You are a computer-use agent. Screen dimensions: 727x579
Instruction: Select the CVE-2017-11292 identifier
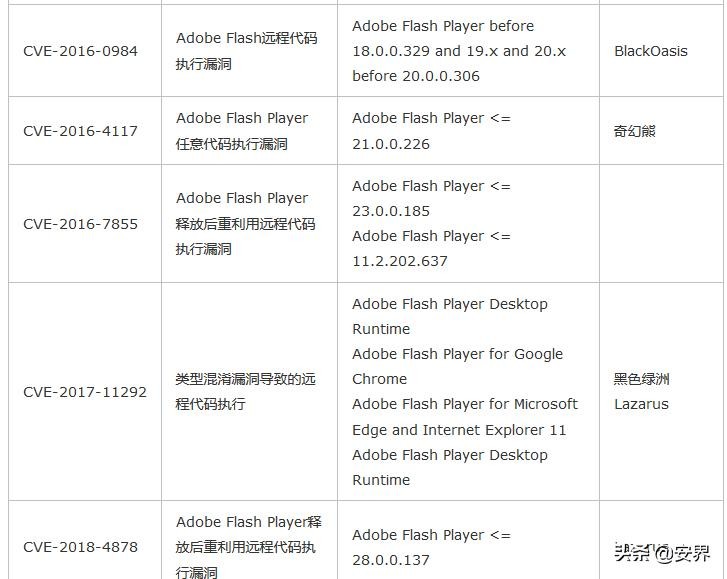85,392
